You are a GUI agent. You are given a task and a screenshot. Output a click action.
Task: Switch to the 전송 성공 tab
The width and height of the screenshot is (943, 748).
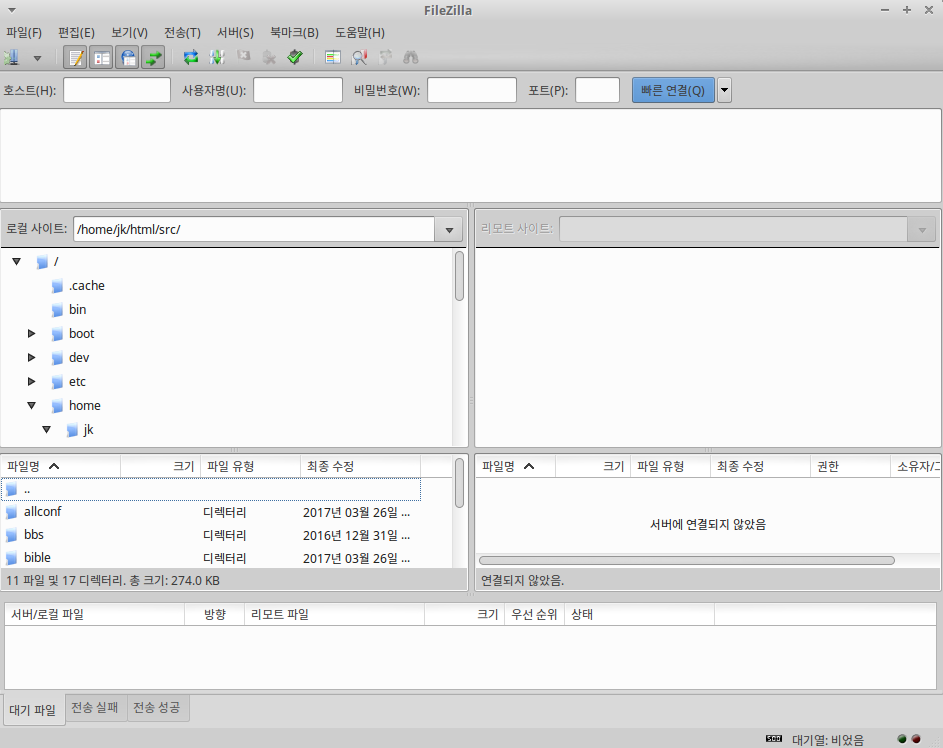157,708
